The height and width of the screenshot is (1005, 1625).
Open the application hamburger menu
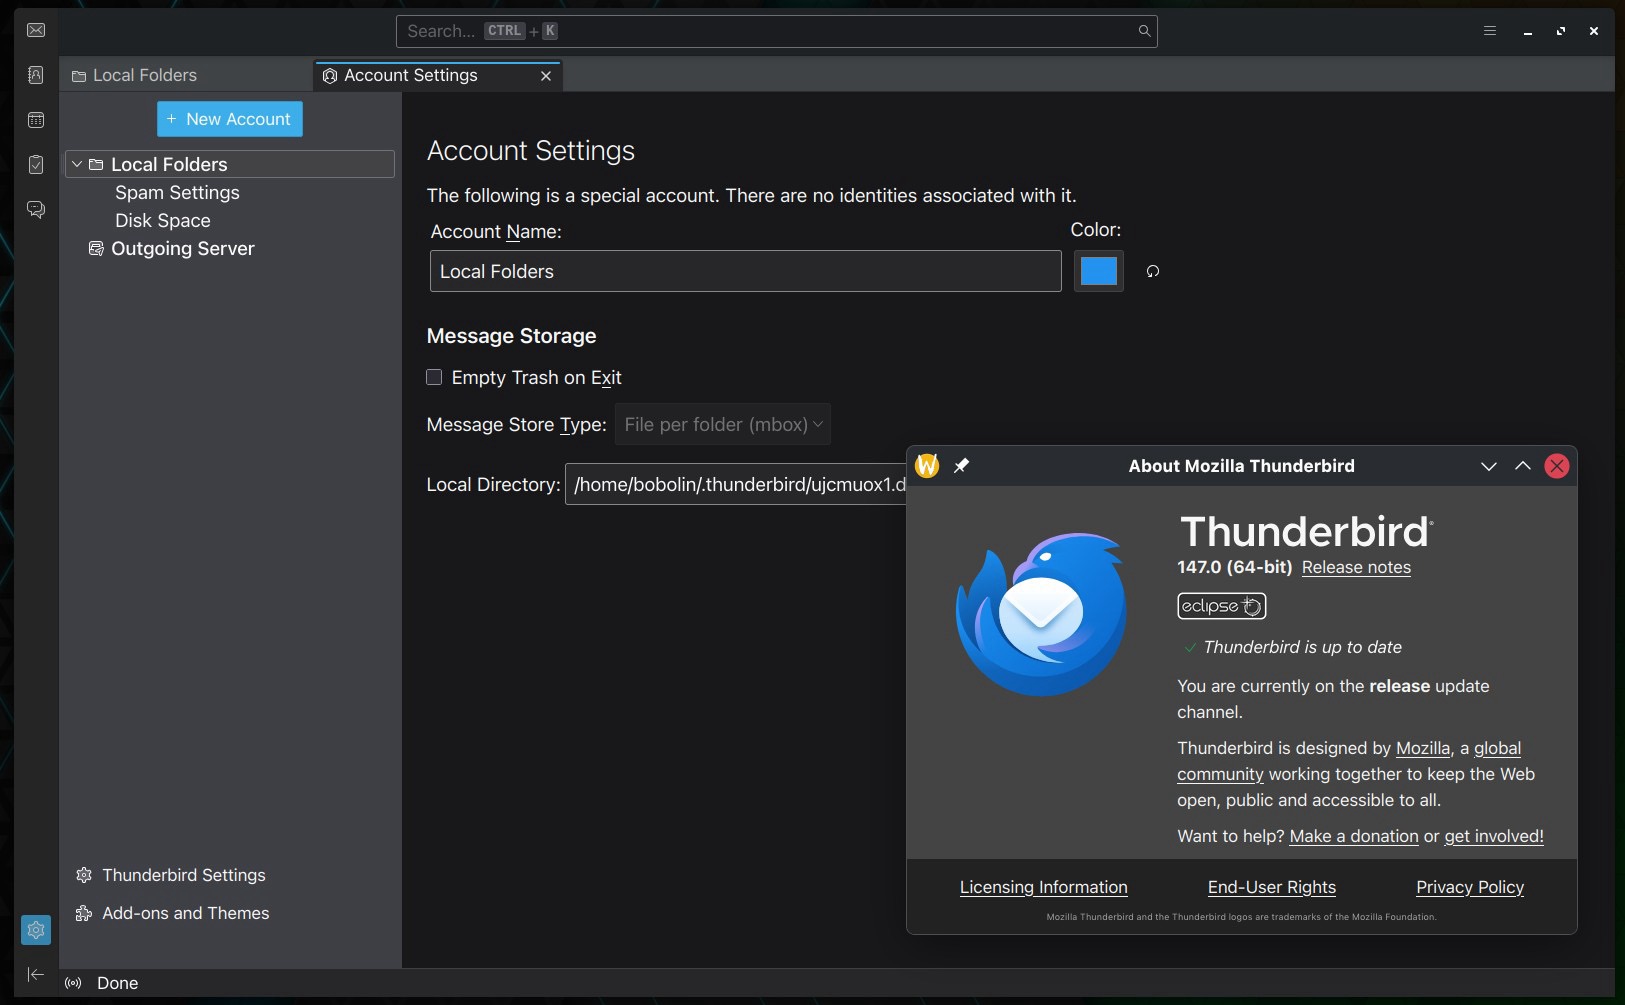coord(1489,30)
